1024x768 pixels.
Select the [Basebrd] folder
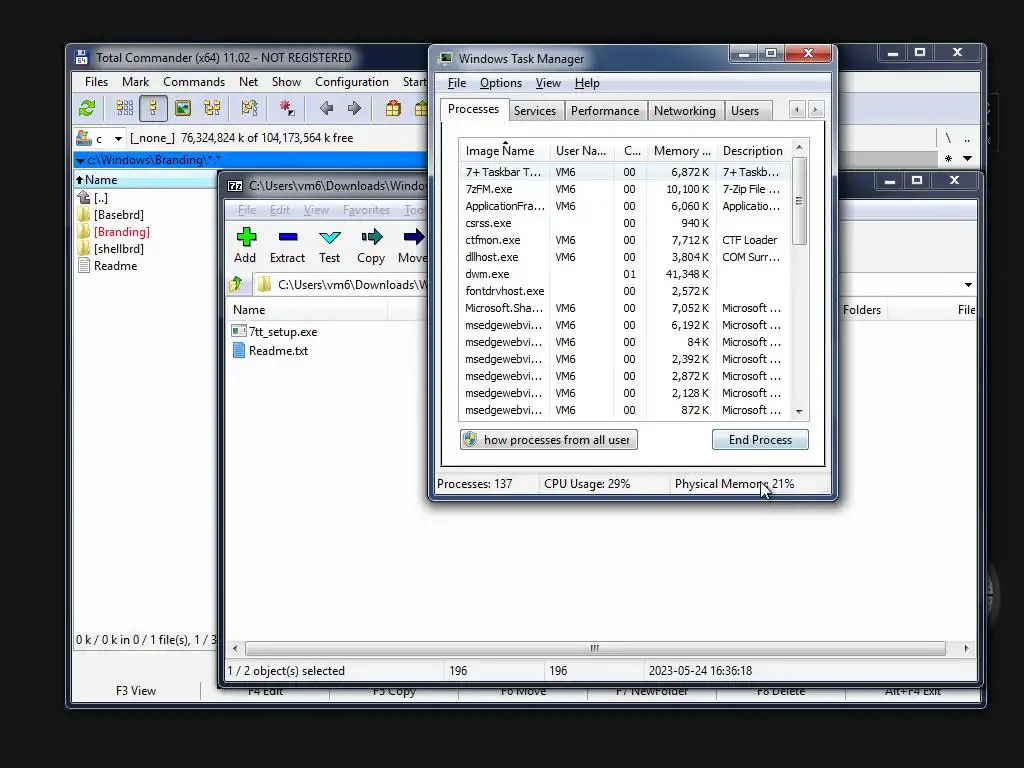pyautogui.click(x=118, y=215)
